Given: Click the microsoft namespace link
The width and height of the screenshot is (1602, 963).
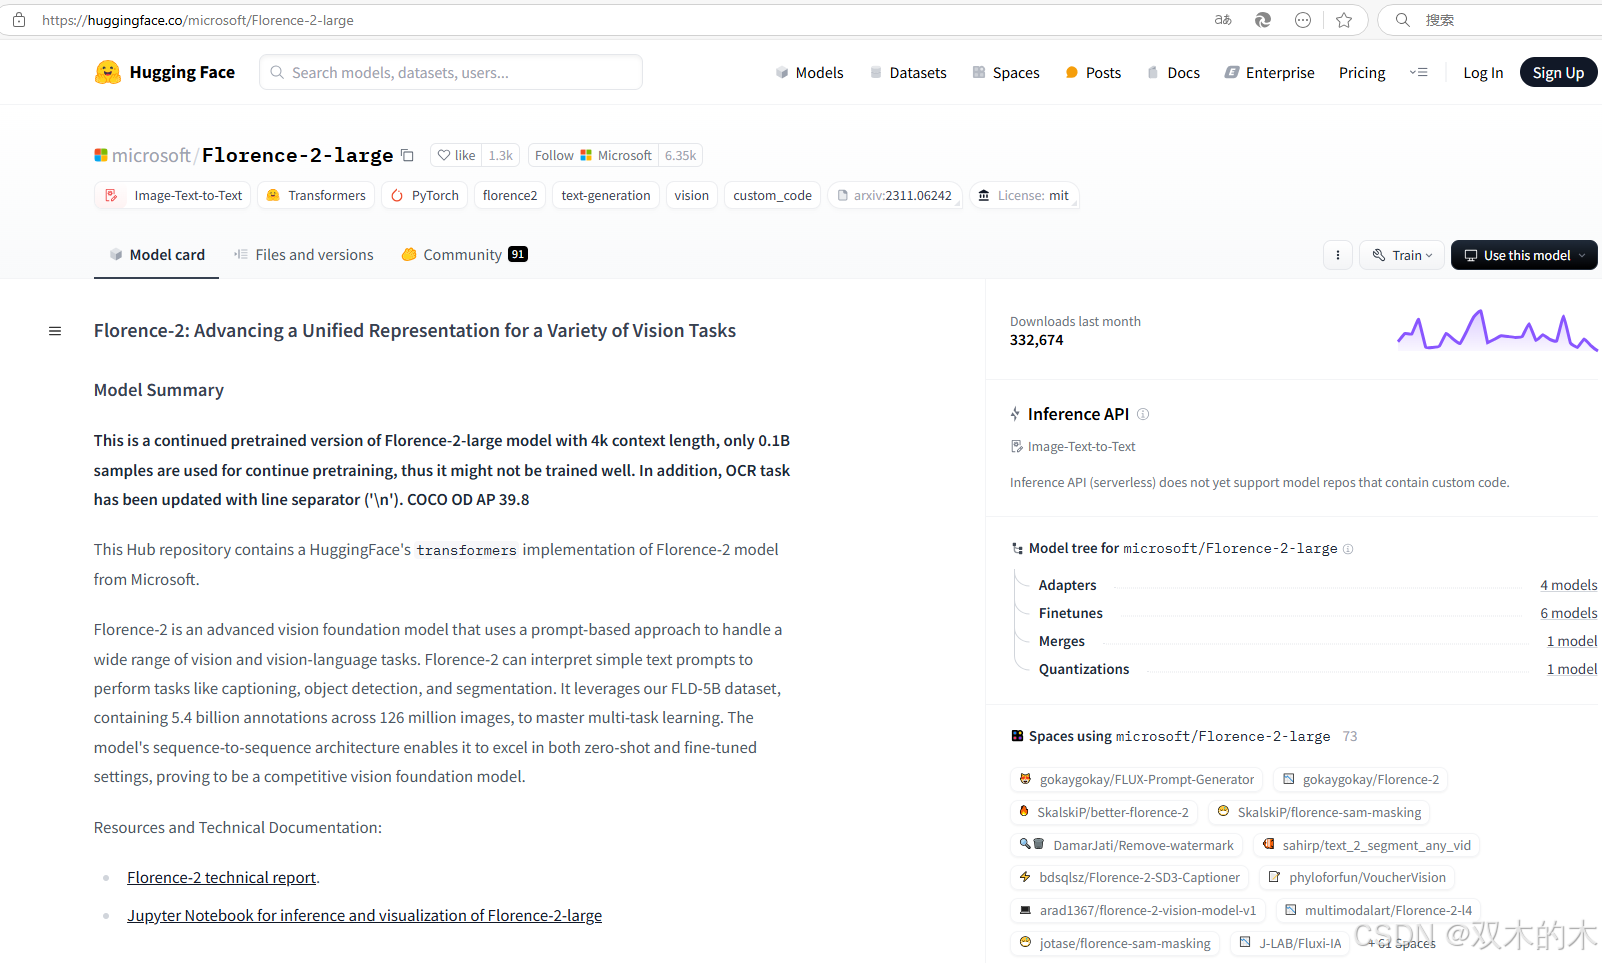Looking at the screenshot, I should (151, 155).
